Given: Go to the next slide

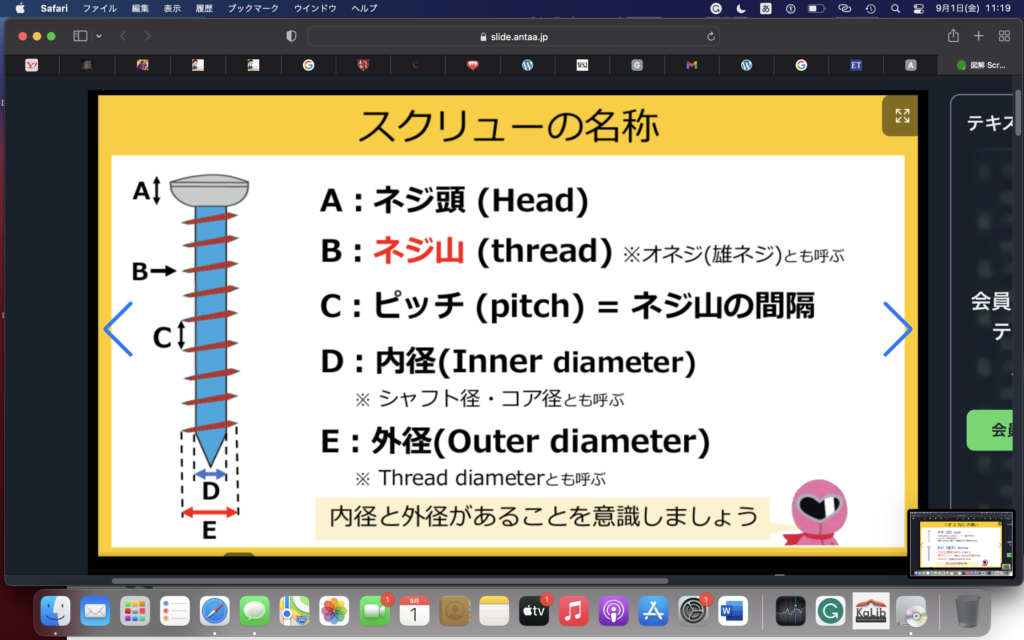Looking at the screenshot, I should tap(896, 328).
